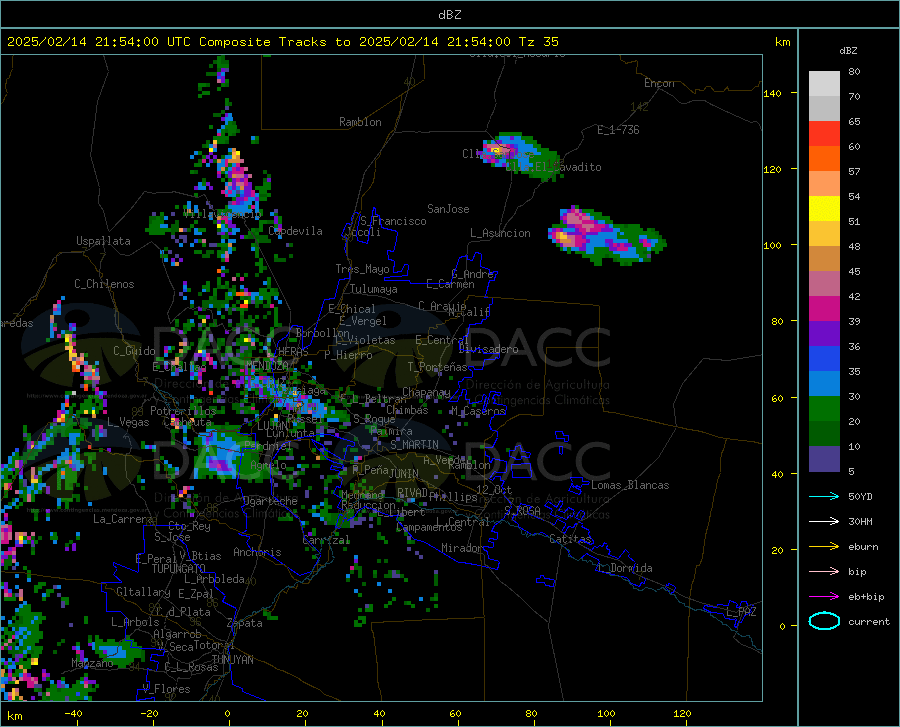This screenshot has height=727, width=900.
Task: Click the Anchoris place label
Action: coord(257,552)
